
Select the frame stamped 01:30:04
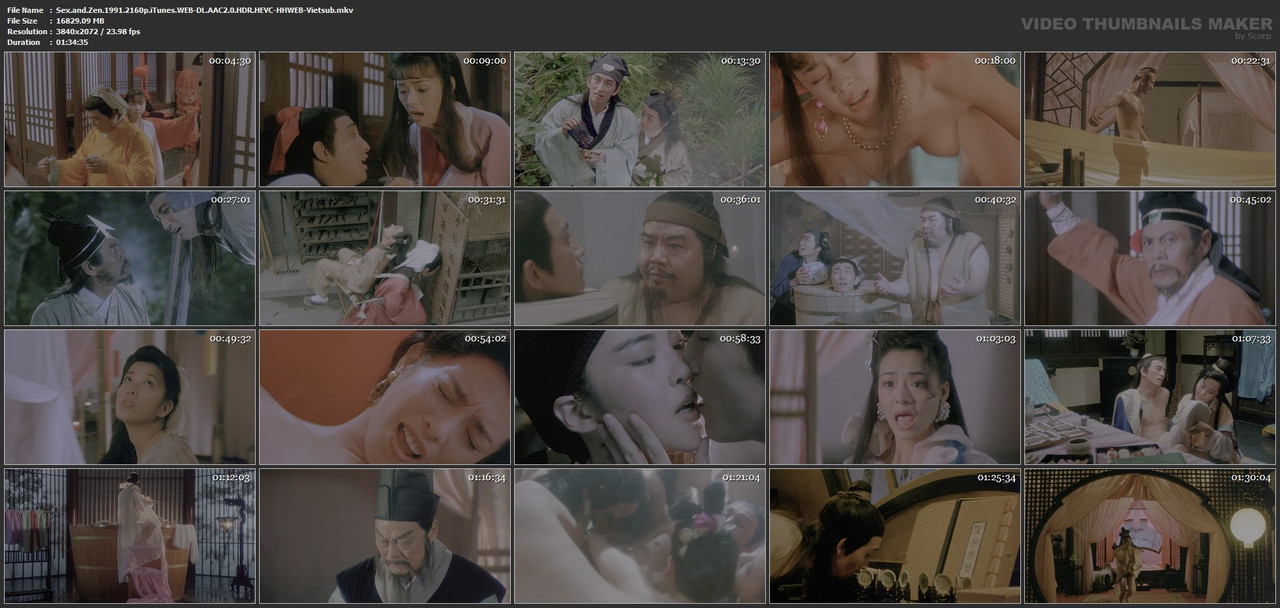(1150, 536)
